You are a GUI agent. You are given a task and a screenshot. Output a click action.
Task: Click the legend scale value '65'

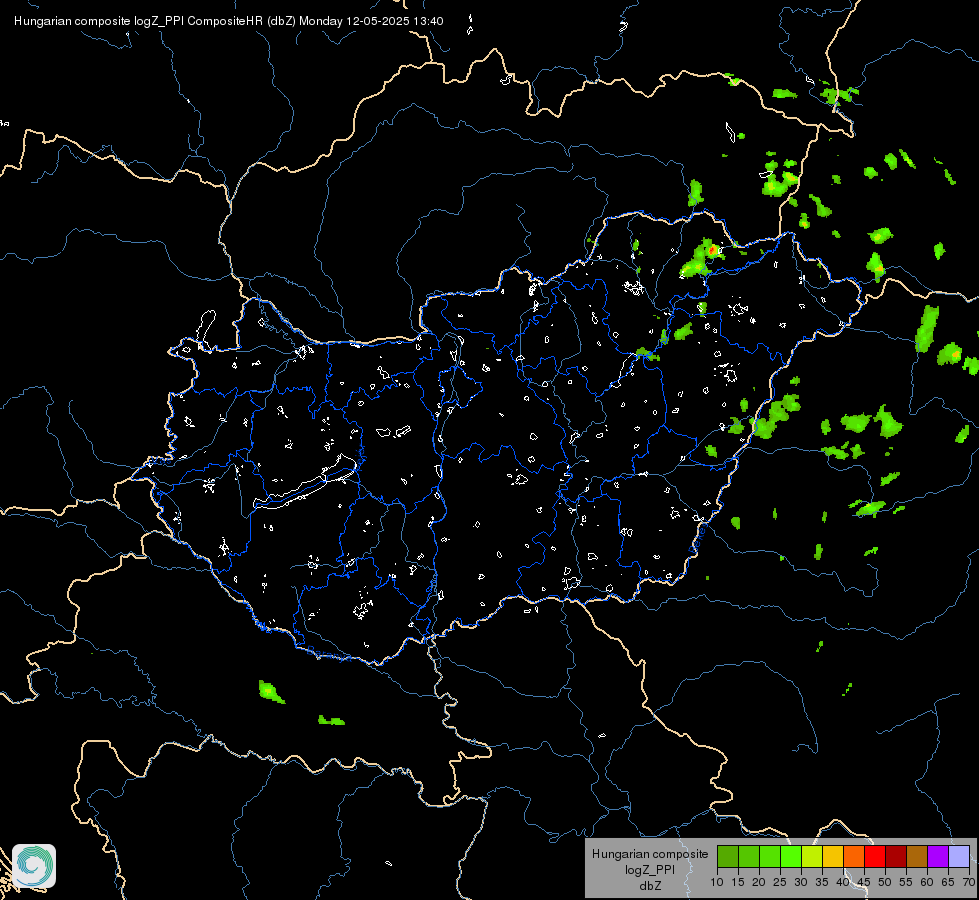(x=948, y=883)
